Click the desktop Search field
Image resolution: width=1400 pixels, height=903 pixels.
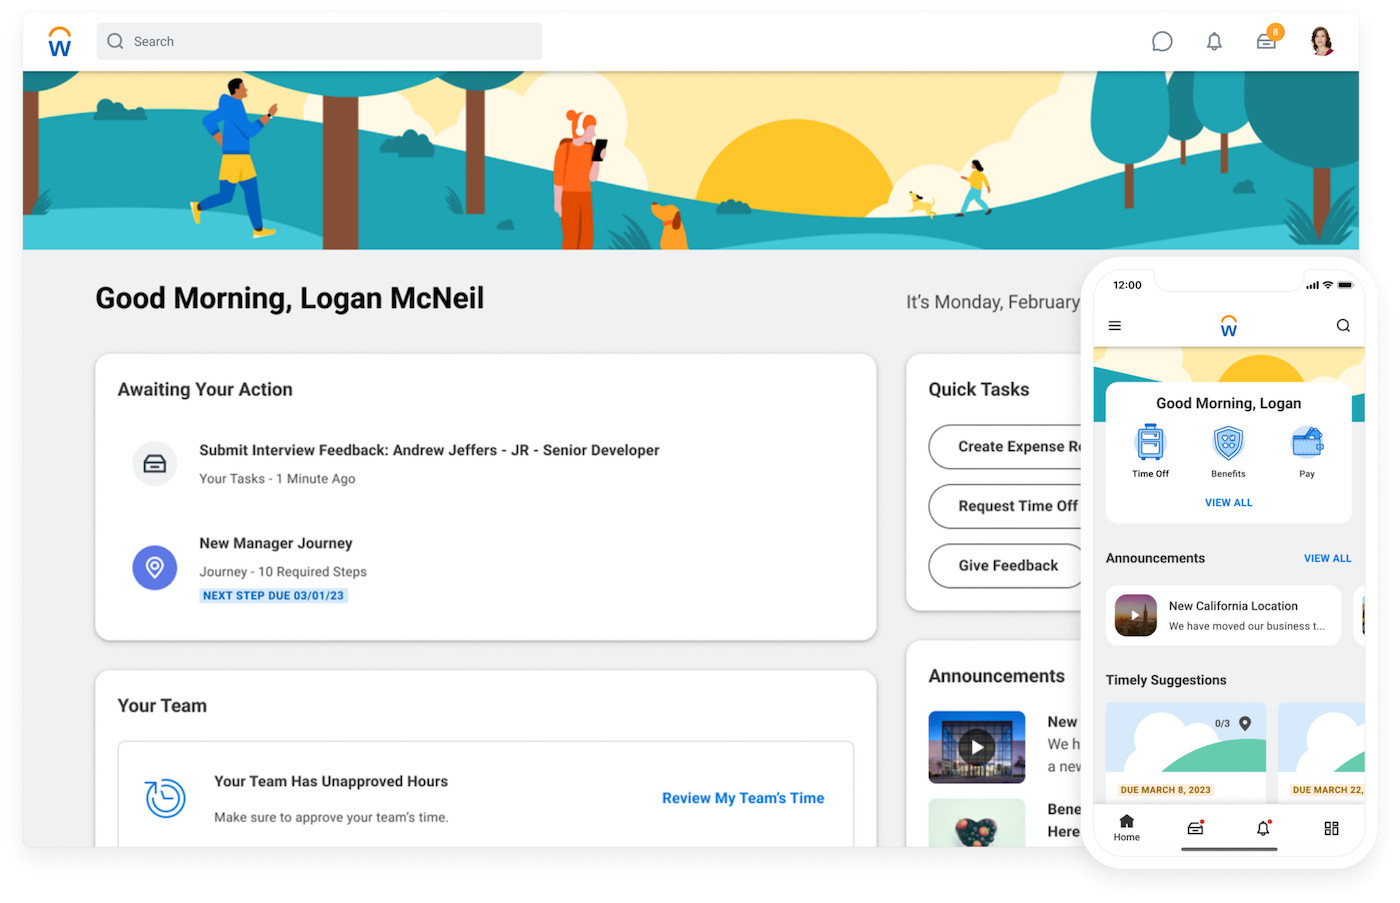[319, 41]
